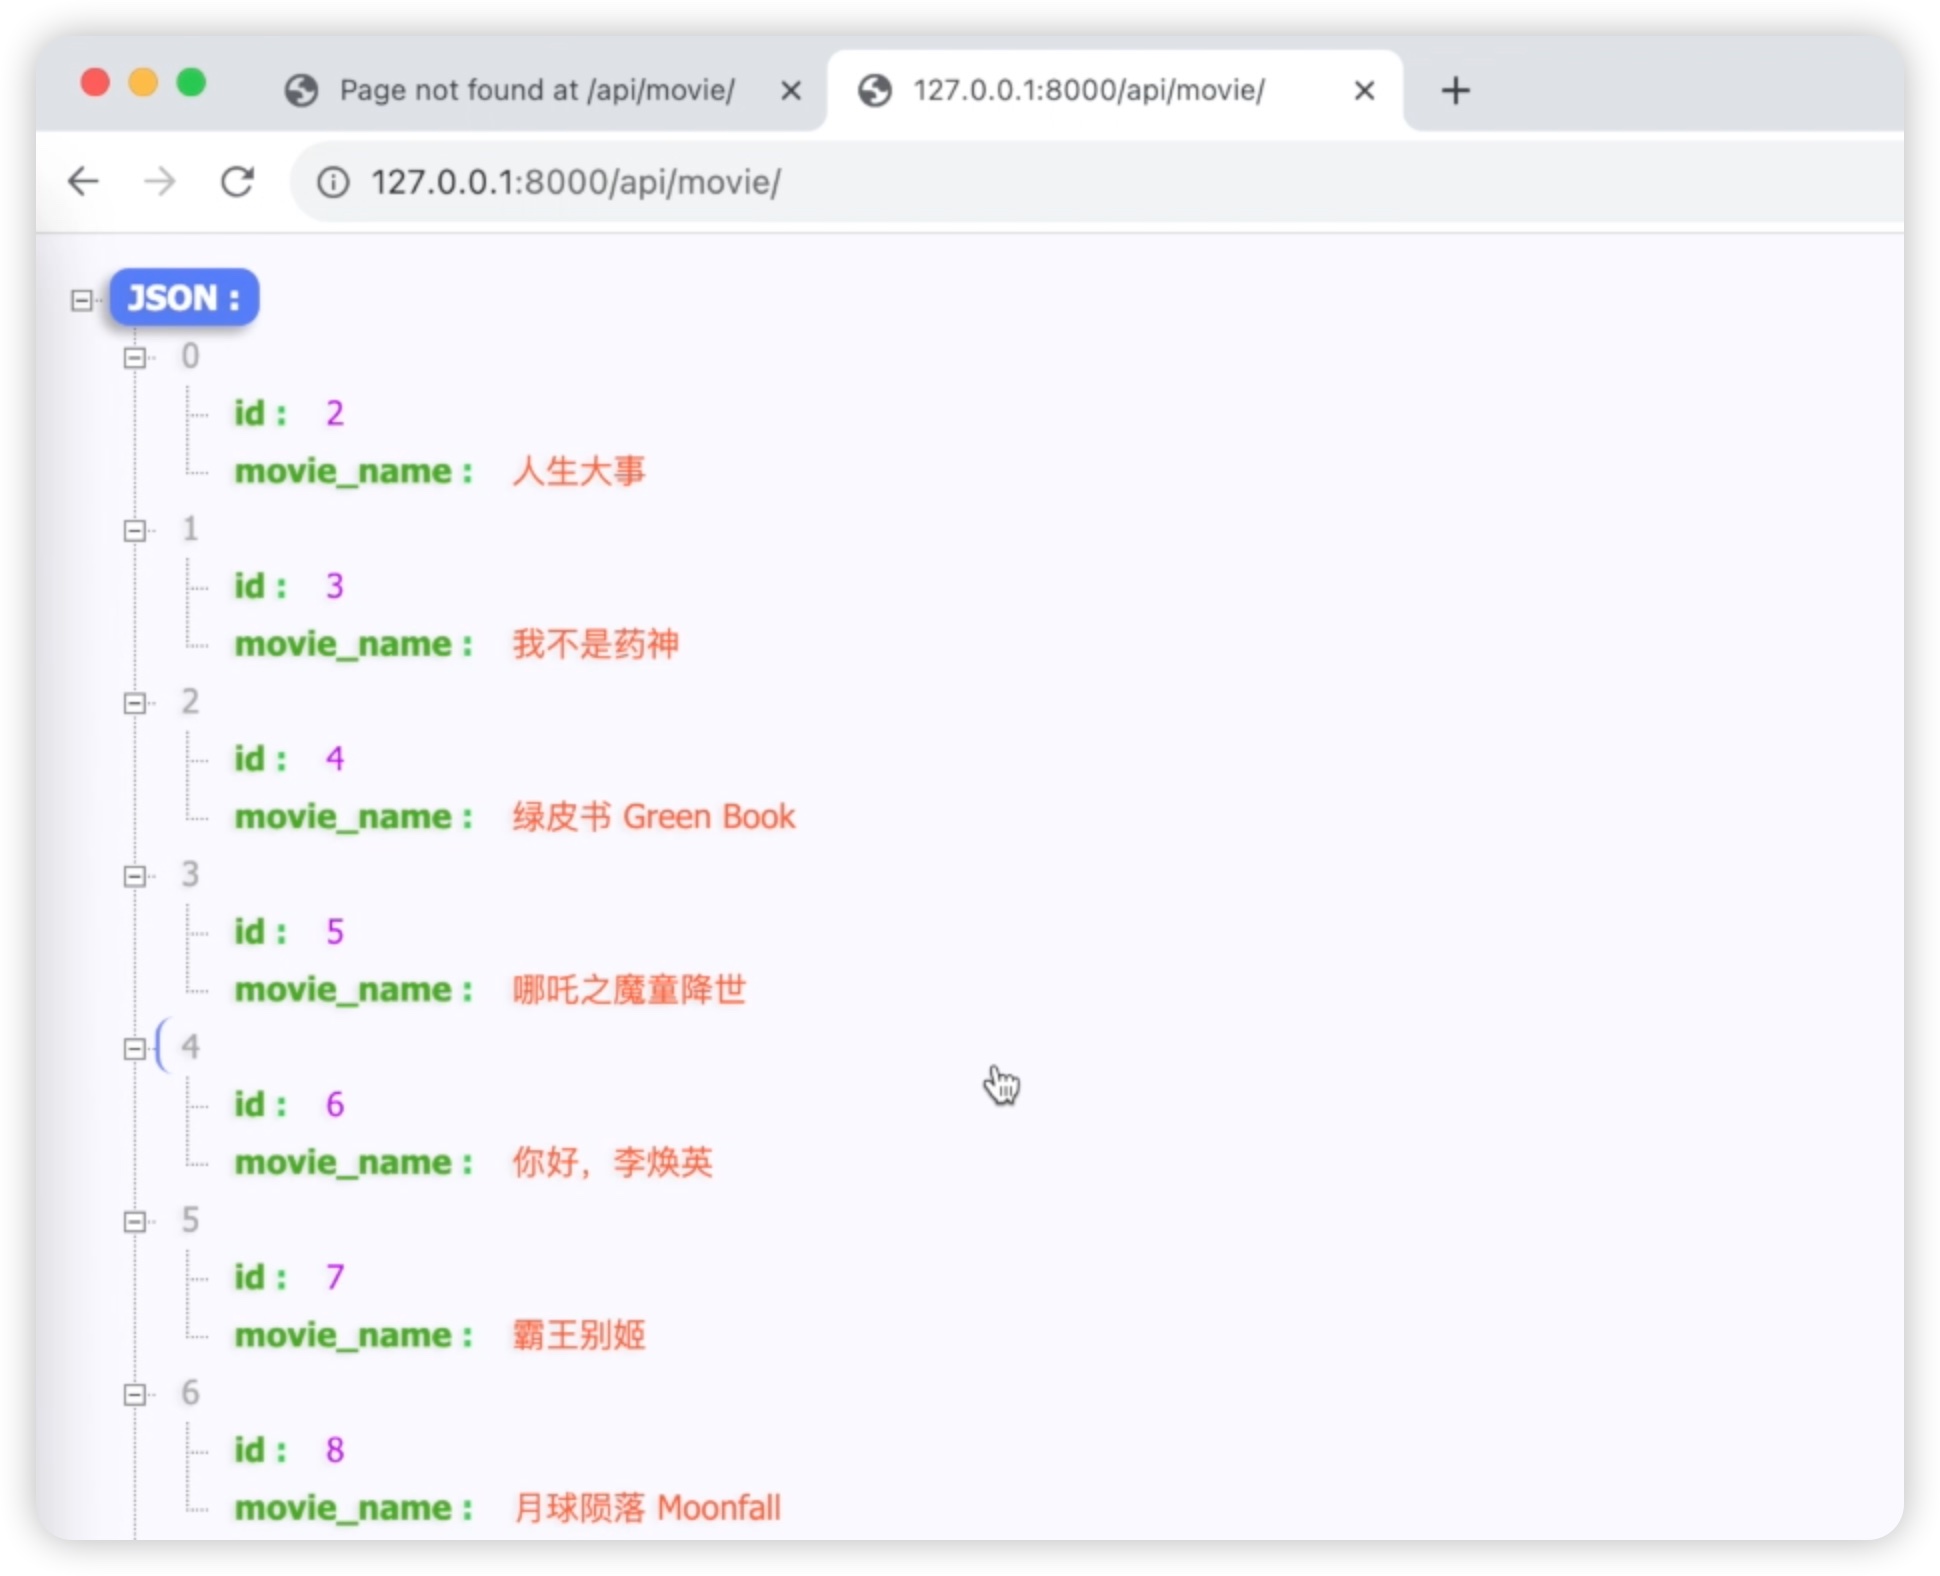This screenshot has height=1576, width=1940.
Task: Click index label 0 in JSON tree
Action: coord(190,357)
